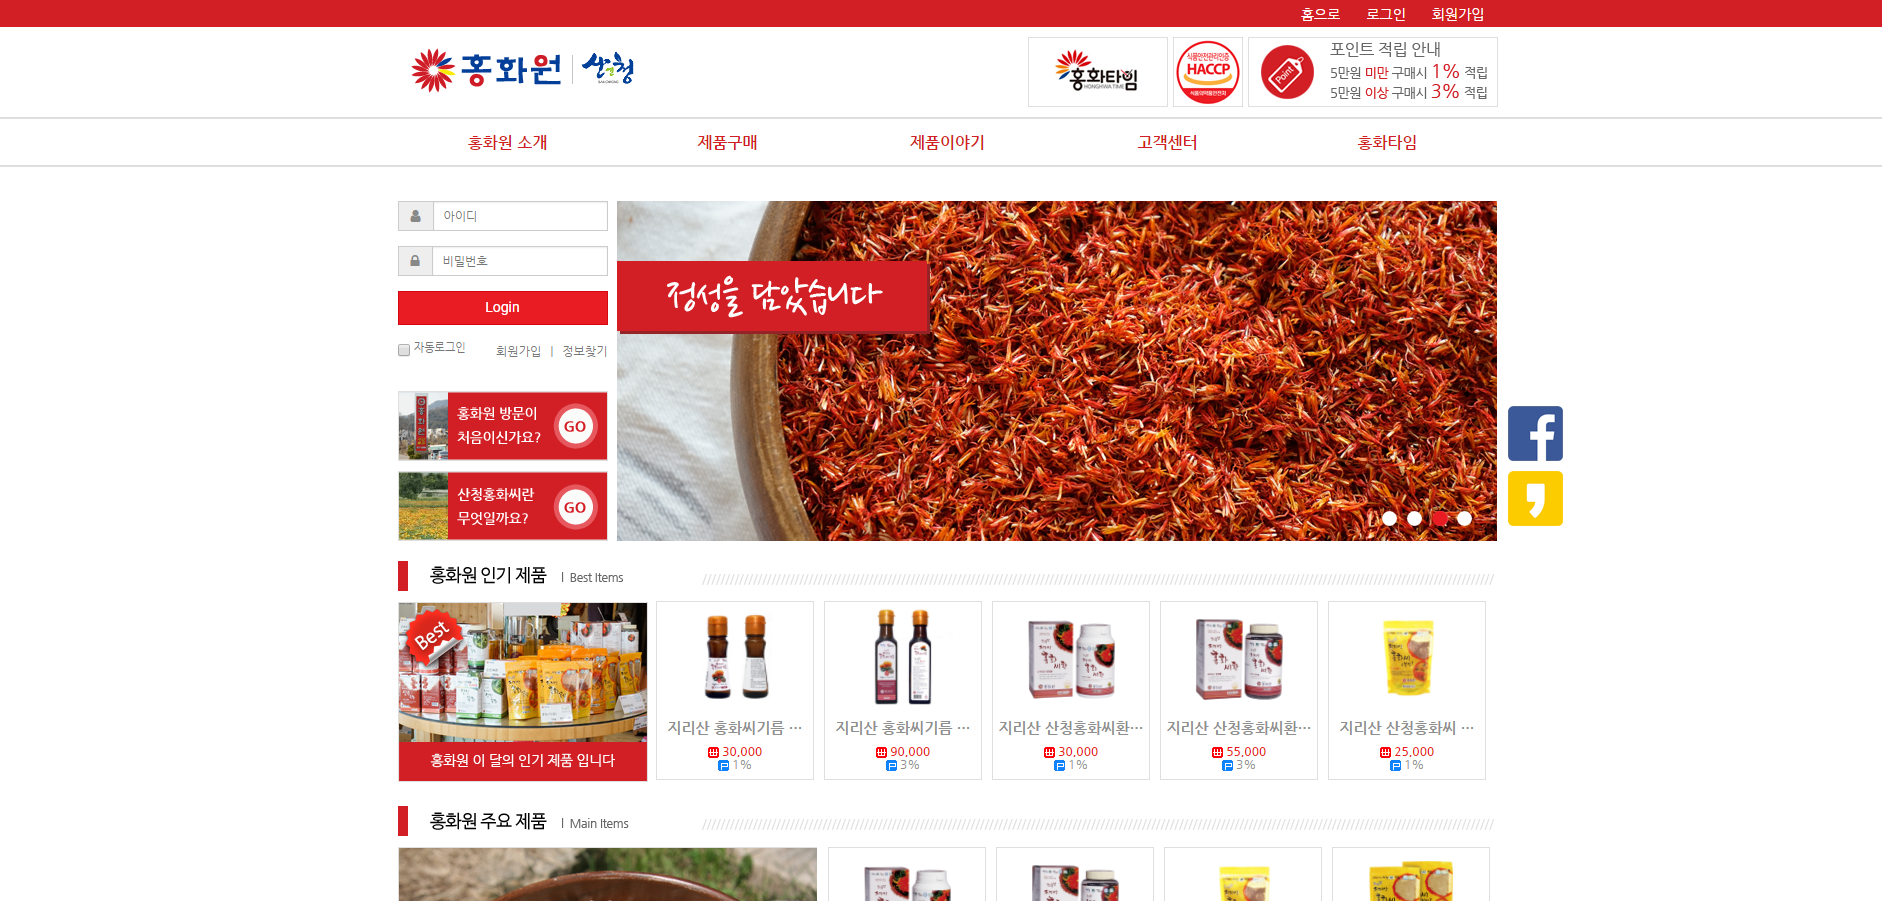Click the 홍화원 주요 제품 section heading
The height and width of the screenshot is (901, 1882).
(x=488, y=821)
